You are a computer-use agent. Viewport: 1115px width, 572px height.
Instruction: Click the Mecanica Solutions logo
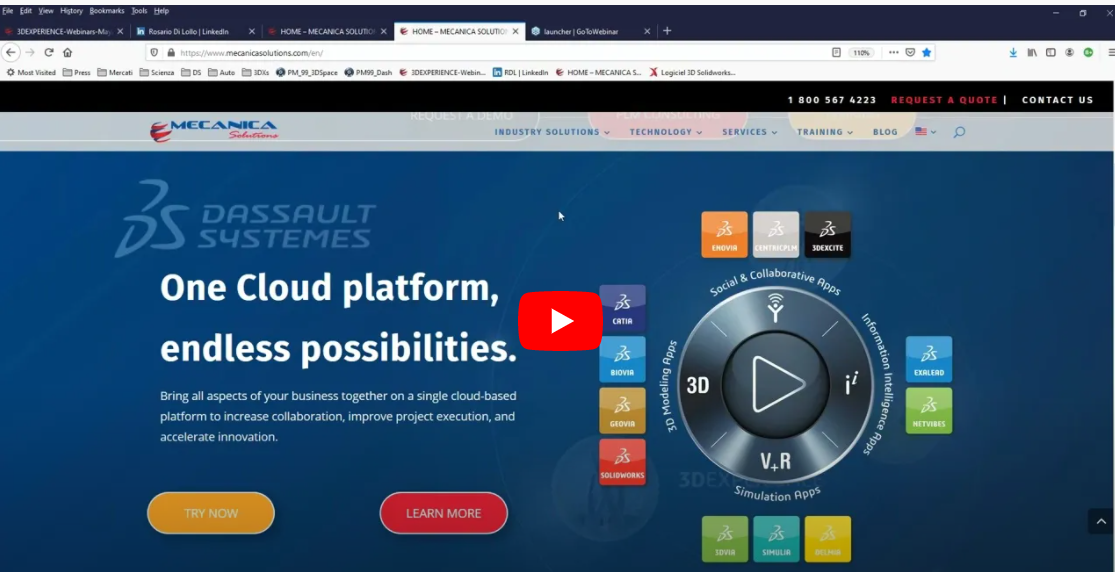click(214, 131)
